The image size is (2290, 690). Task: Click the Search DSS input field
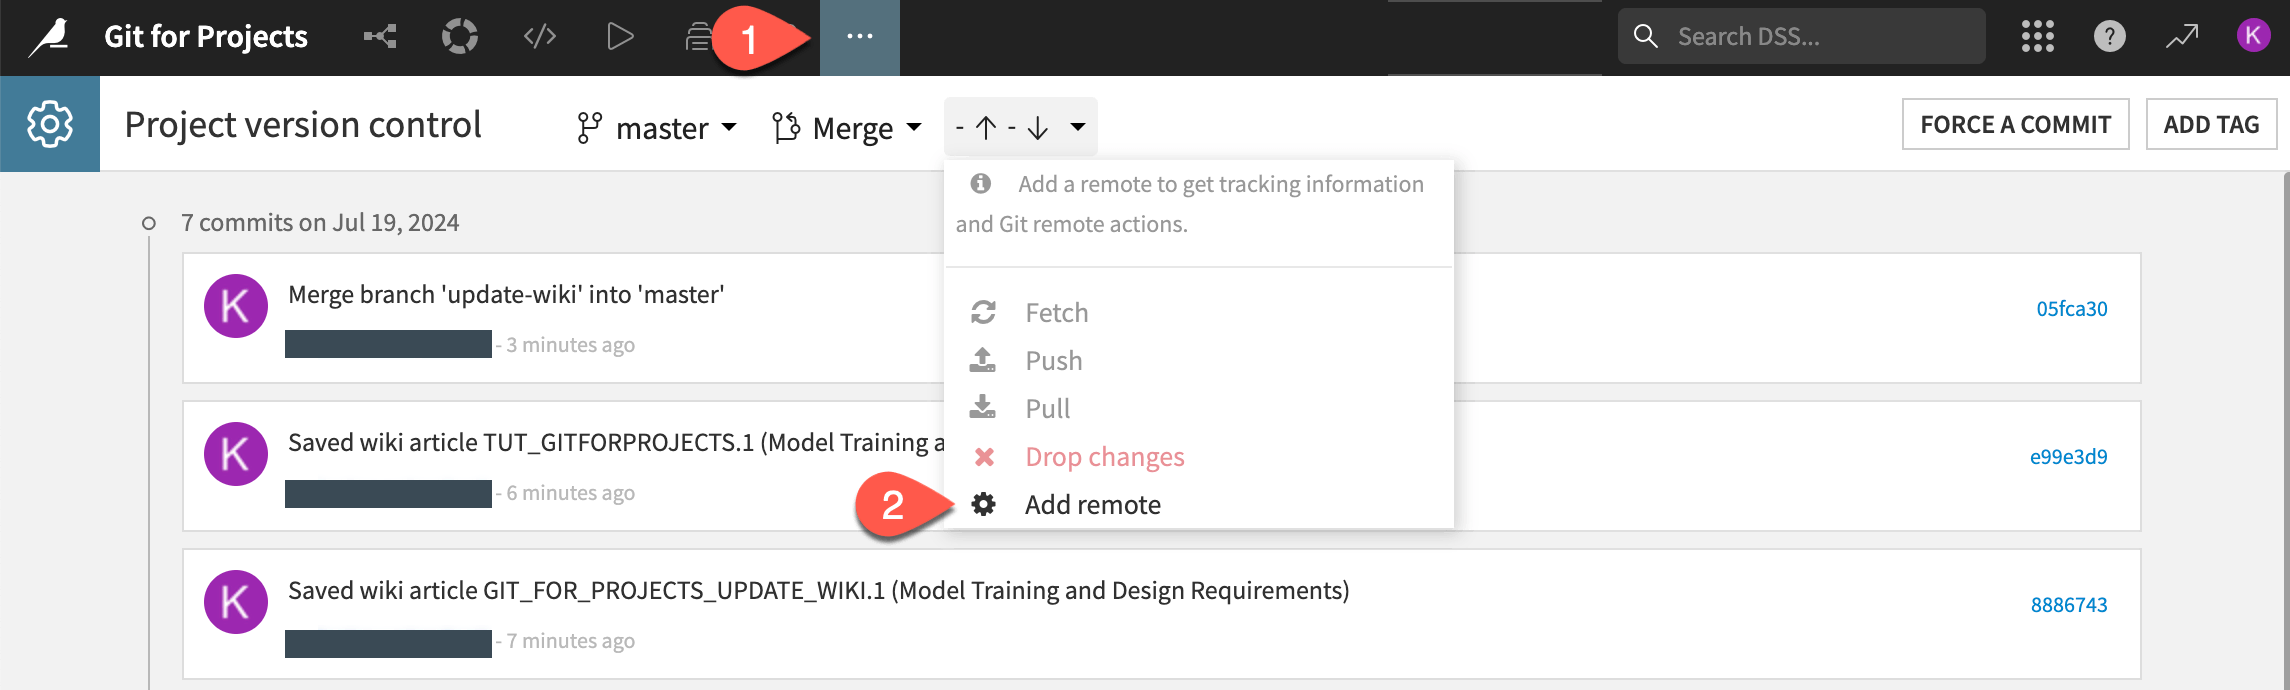(x=1802, y=37)
